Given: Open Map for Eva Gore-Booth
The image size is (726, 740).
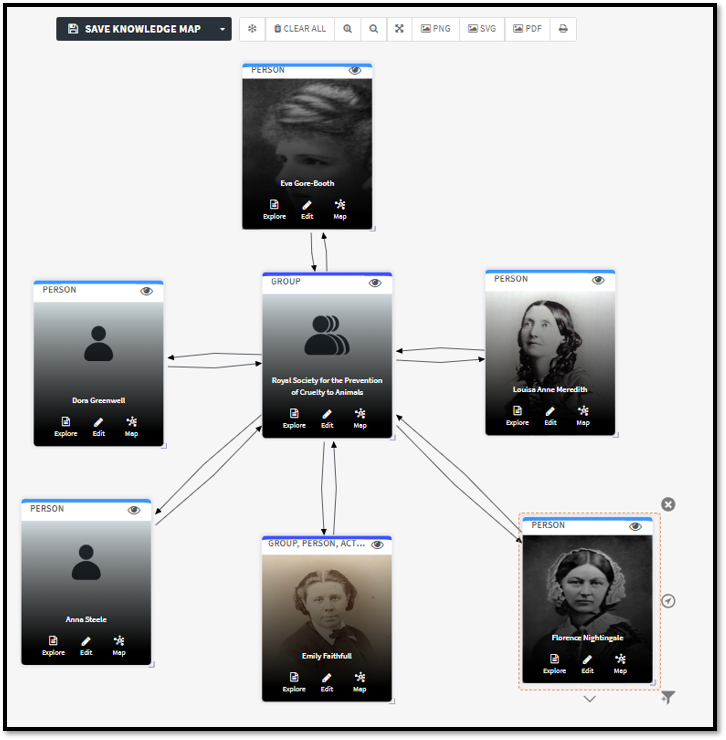Looking at the screenshot, I should click(x=340, y=209).
